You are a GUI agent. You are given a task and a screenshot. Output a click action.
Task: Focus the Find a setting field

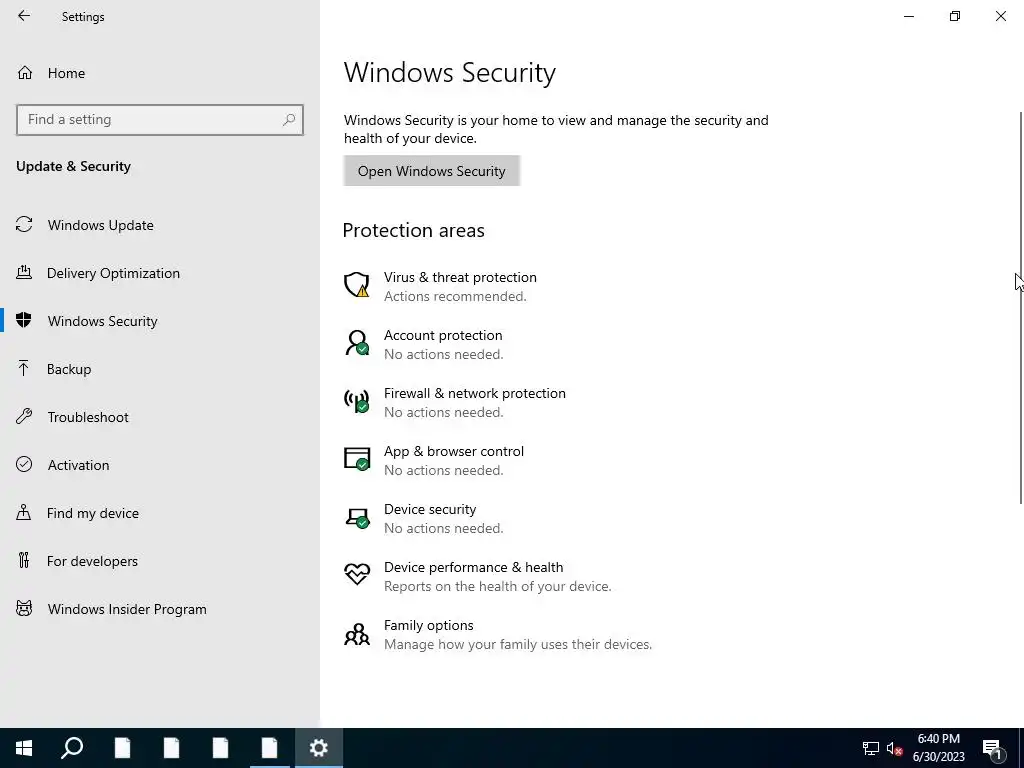coord(159,120)
